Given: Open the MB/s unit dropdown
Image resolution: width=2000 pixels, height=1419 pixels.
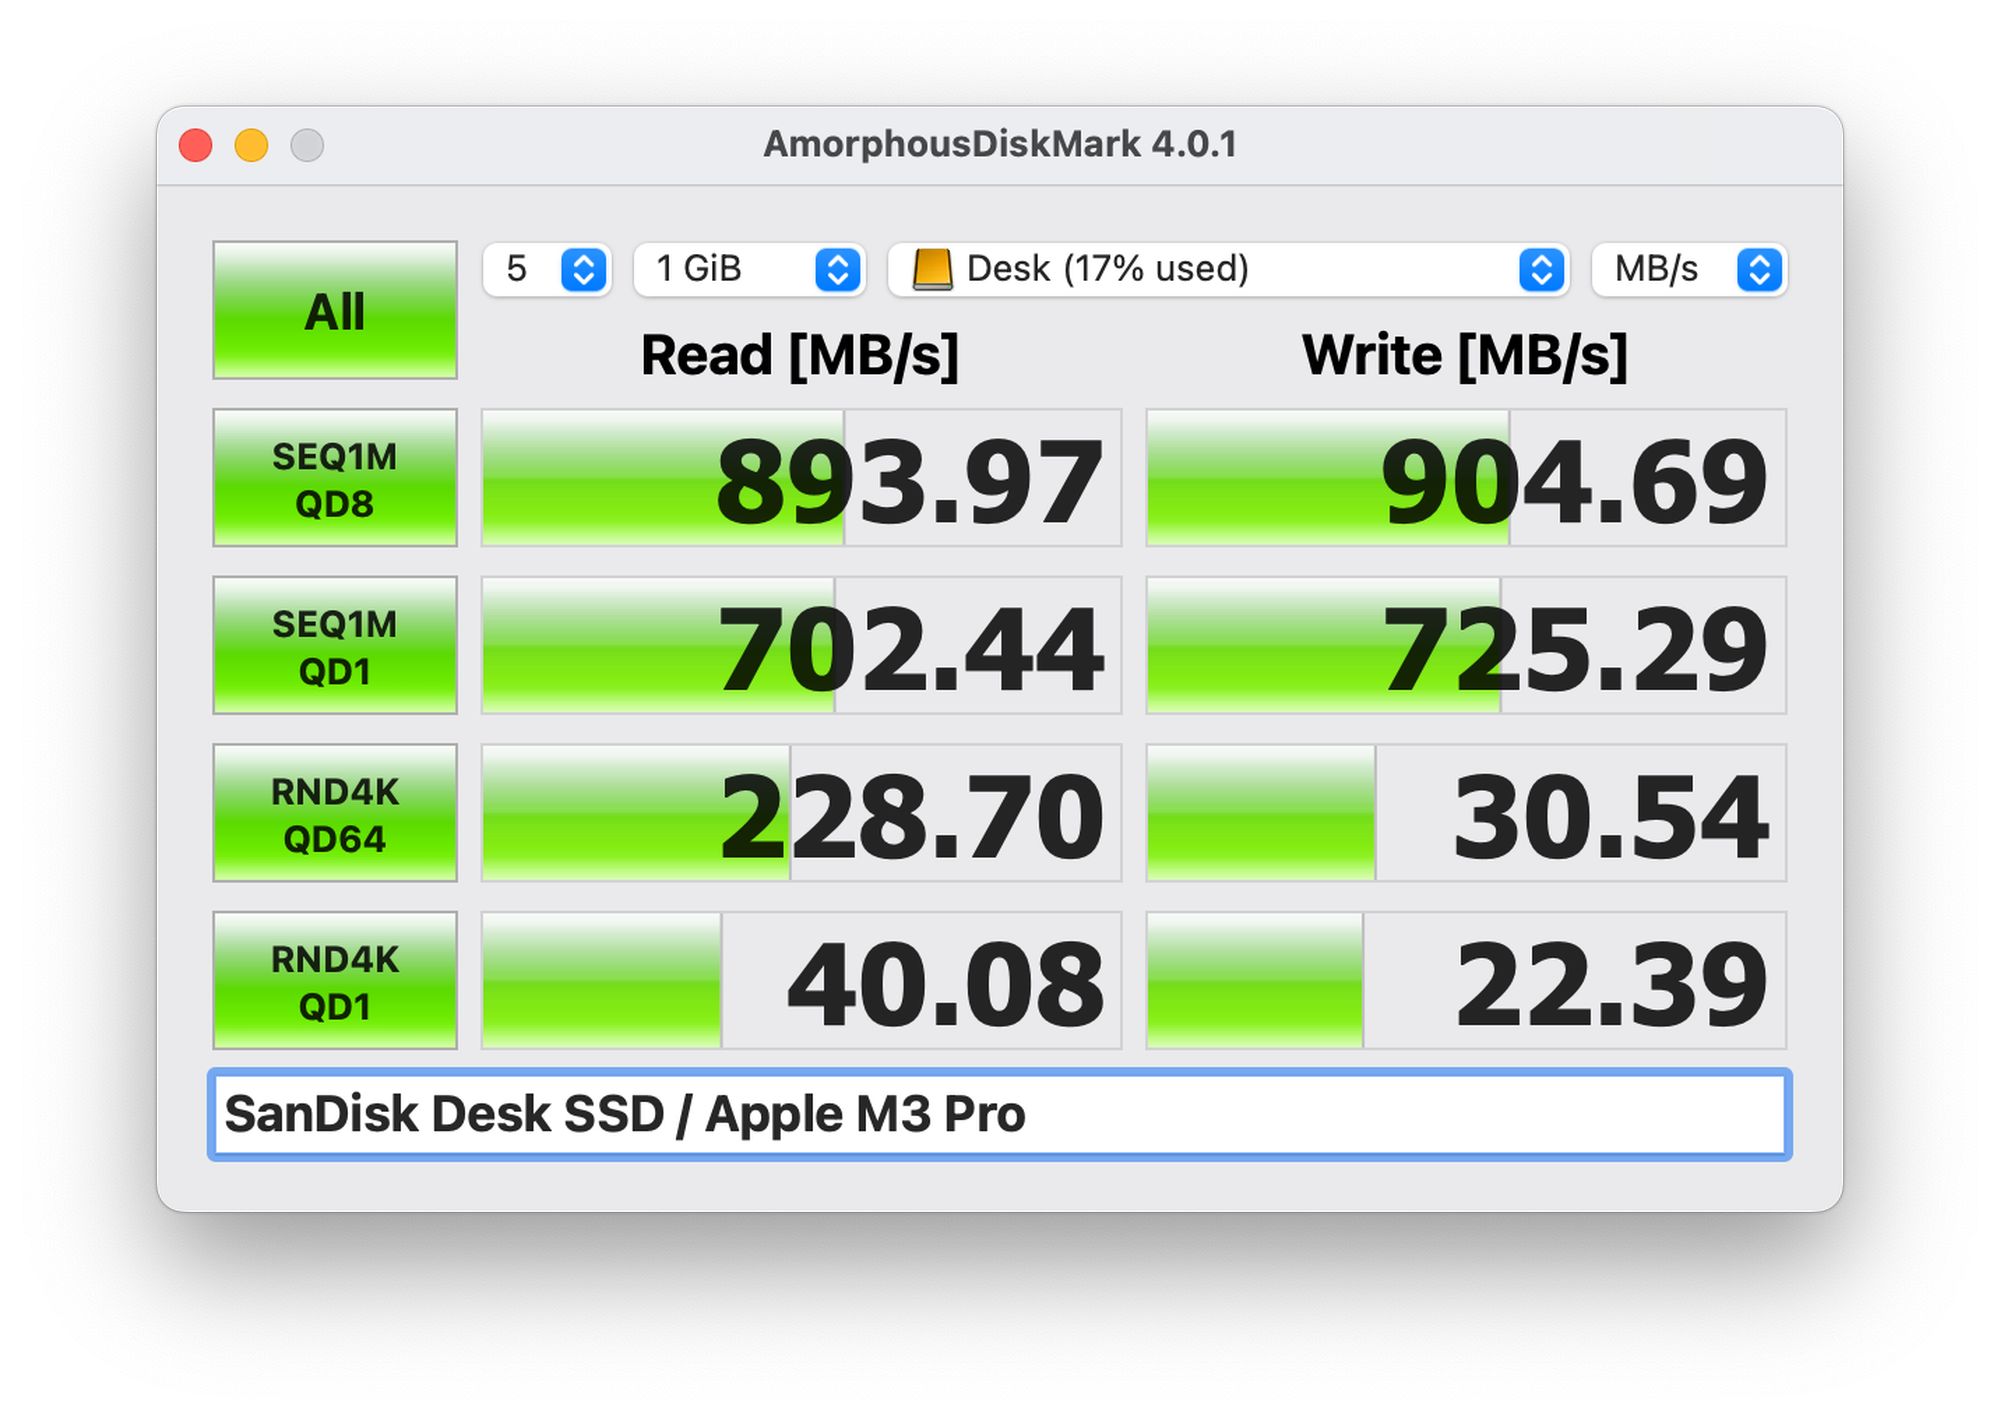Looking at the screenshot, I should [1688, 269].
